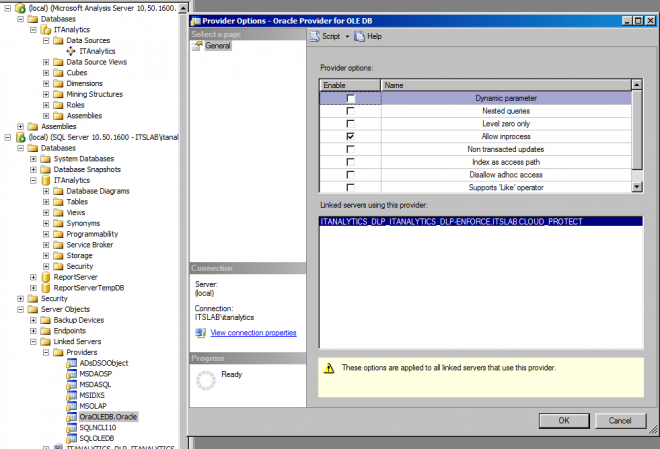The width and height of the screenshot is (660, 449).
Task: Click the view connection properties icon
Action: [x=201, y=333]
